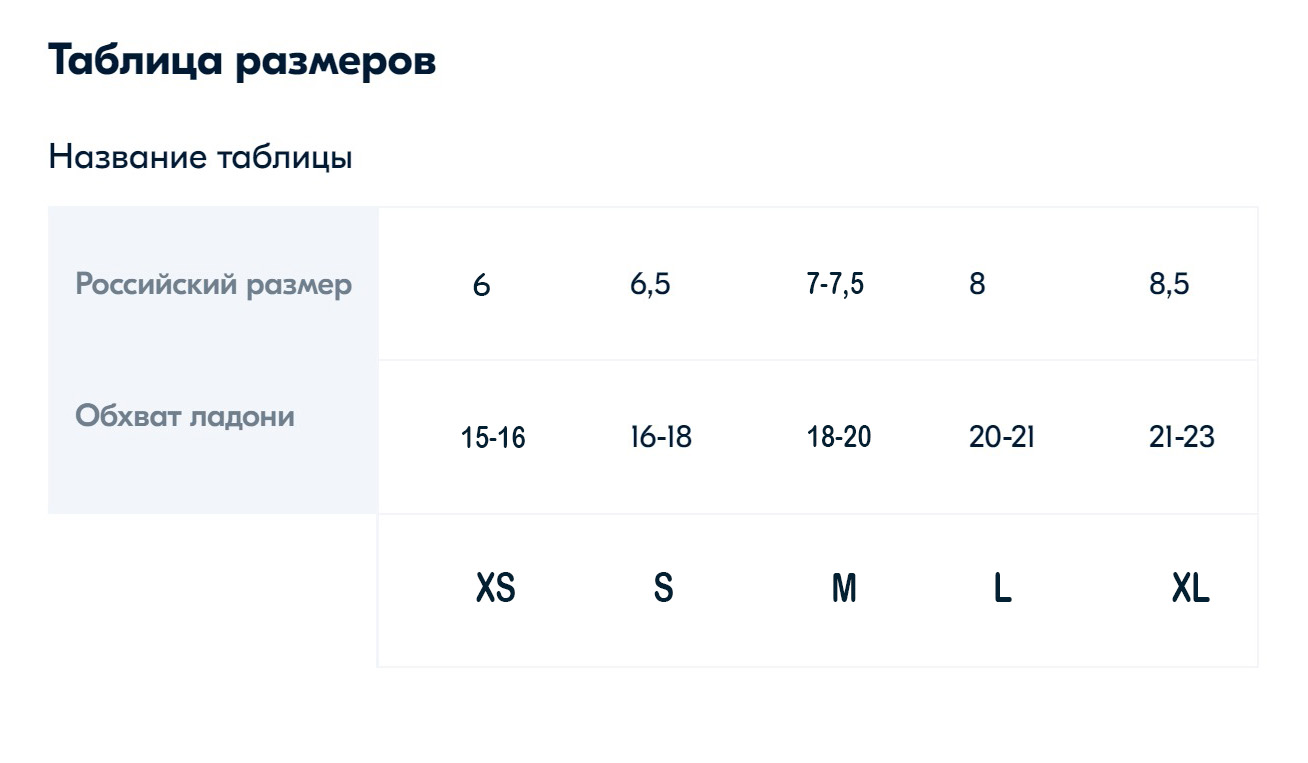This screenshot has width=1308, height=763.
Task: Click Russian size 6 cell
Action: [x=481, y=286]
